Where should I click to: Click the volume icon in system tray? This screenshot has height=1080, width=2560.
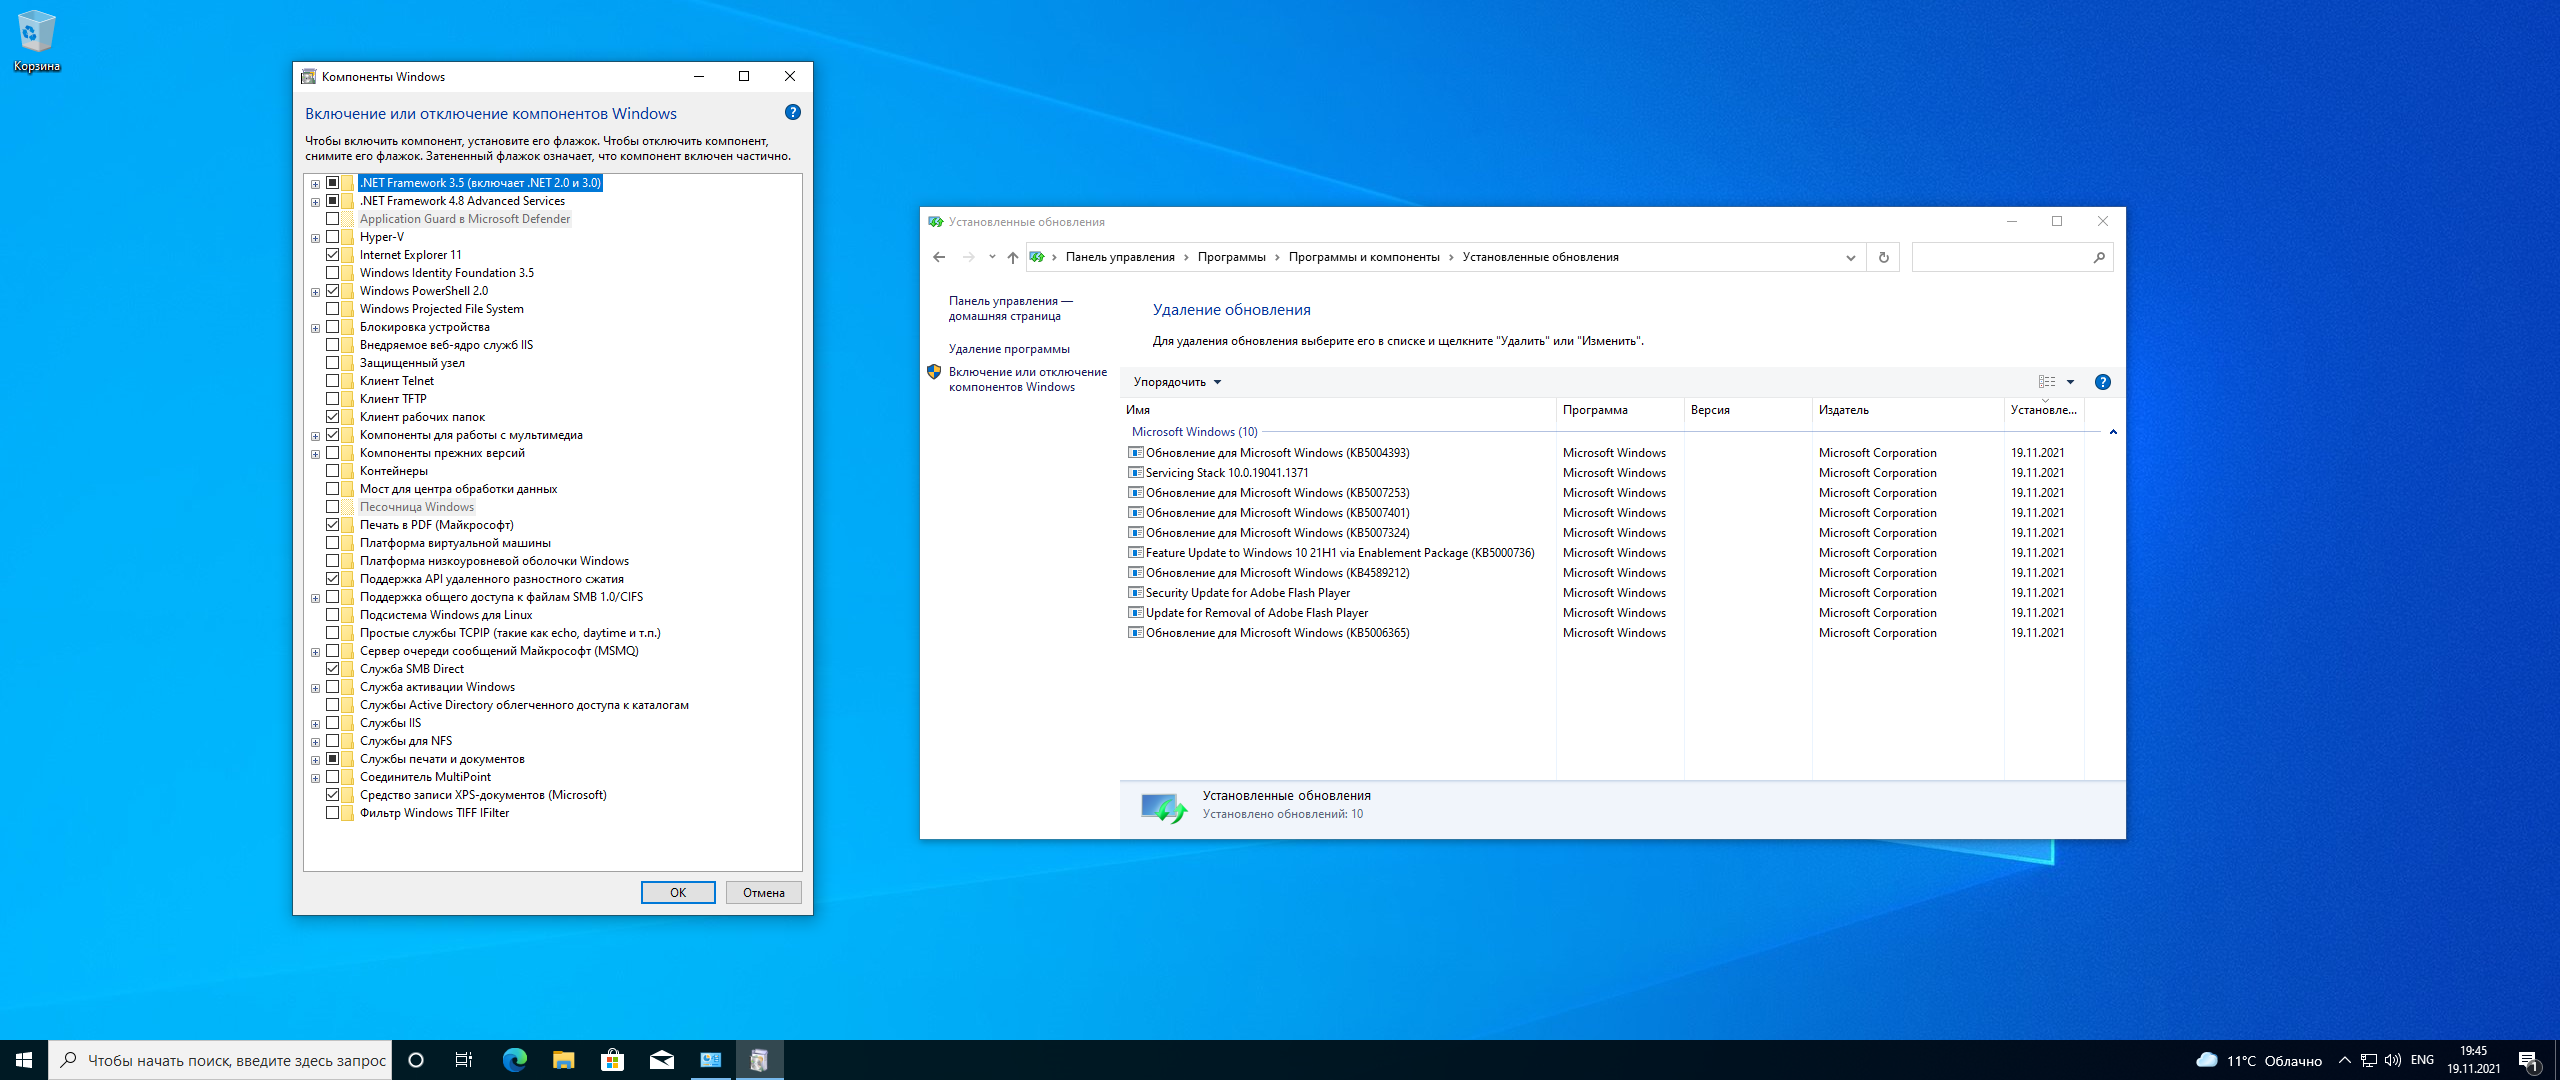click(x=2393, y=1060)
